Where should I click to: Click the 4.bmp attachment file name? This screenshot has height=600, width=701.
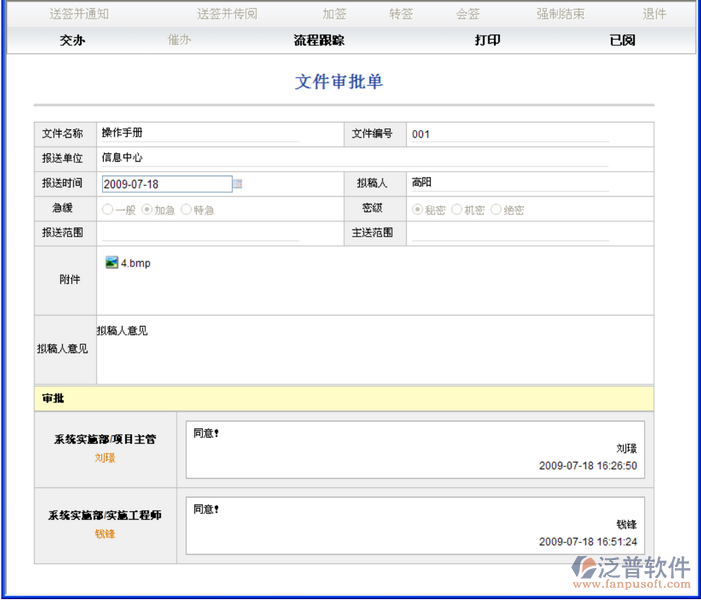point(136,263)
